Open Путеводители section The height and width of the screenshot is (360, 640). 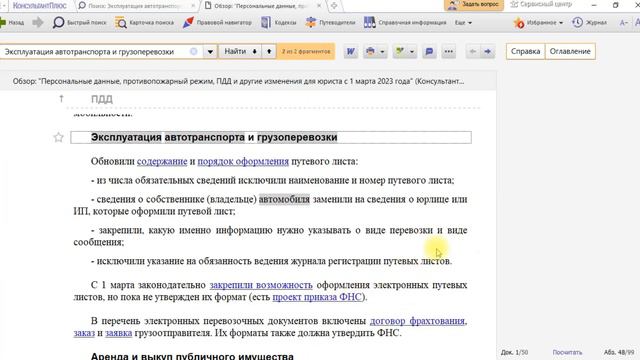coord(330,22)
